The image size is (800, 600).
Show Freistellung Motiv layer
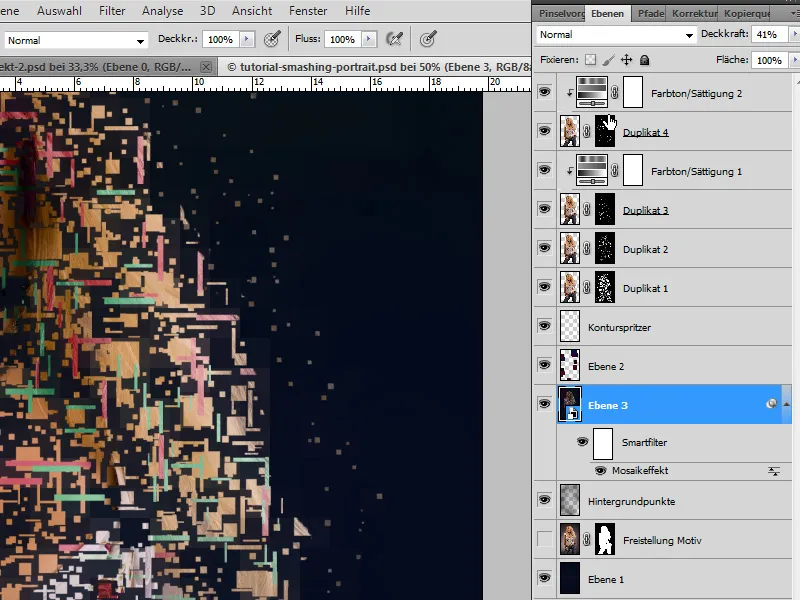pos(544,539)
